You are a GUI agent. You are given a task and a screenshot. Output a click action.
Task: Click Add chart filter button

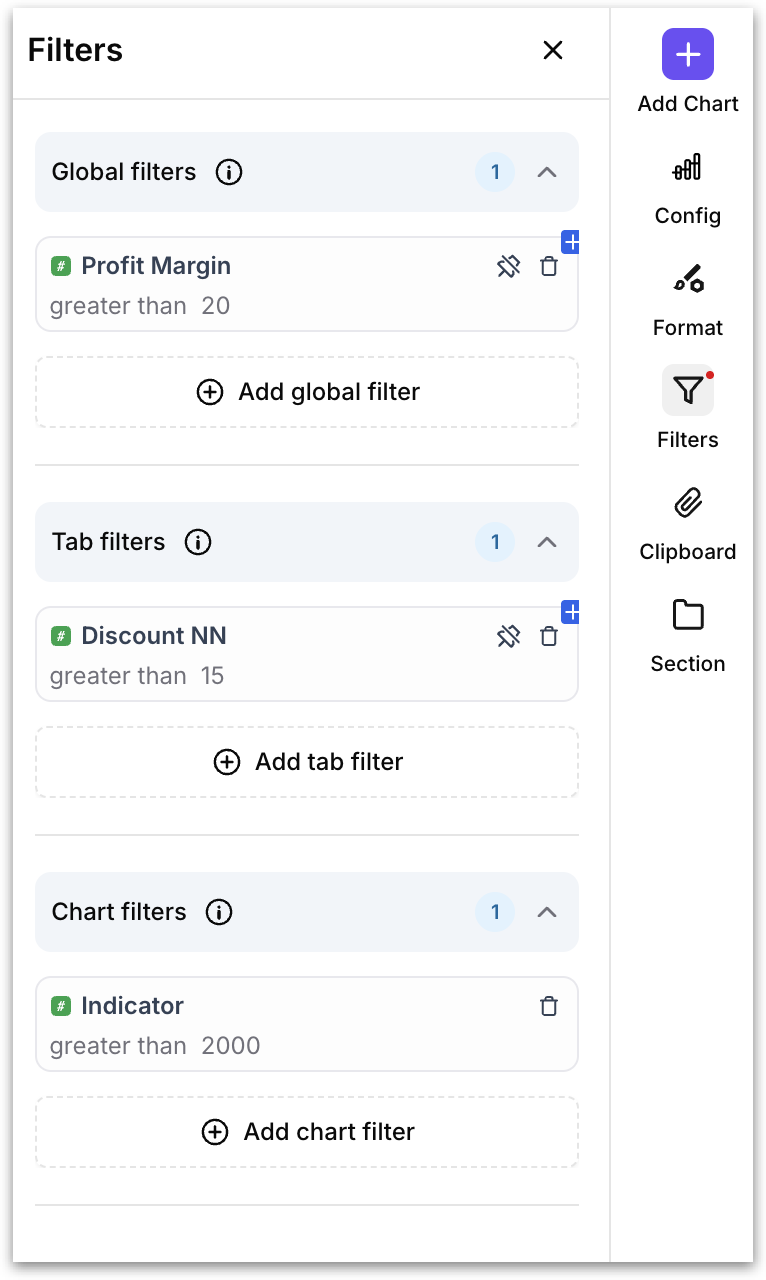(x=307, y=1132)
